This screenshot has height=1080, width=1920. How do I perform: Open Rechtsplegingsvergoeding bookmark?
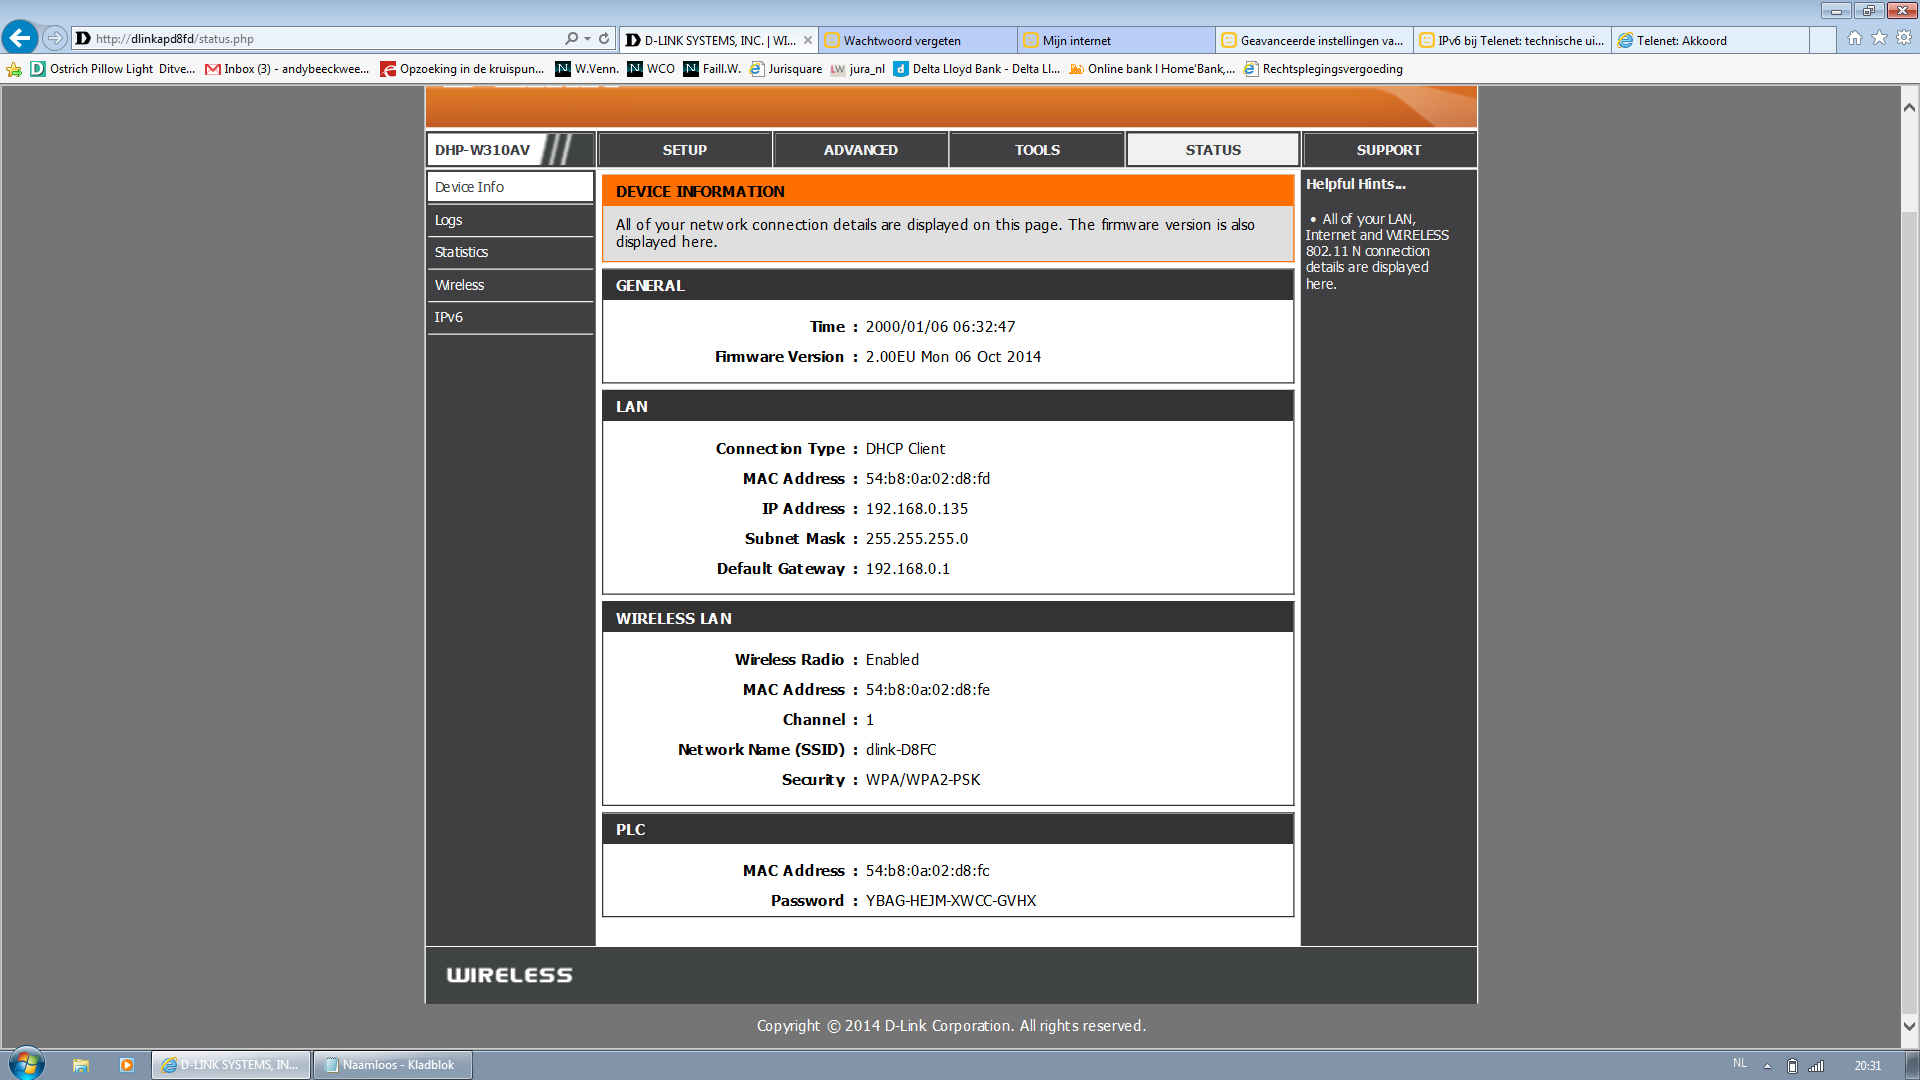(1323, 69)
